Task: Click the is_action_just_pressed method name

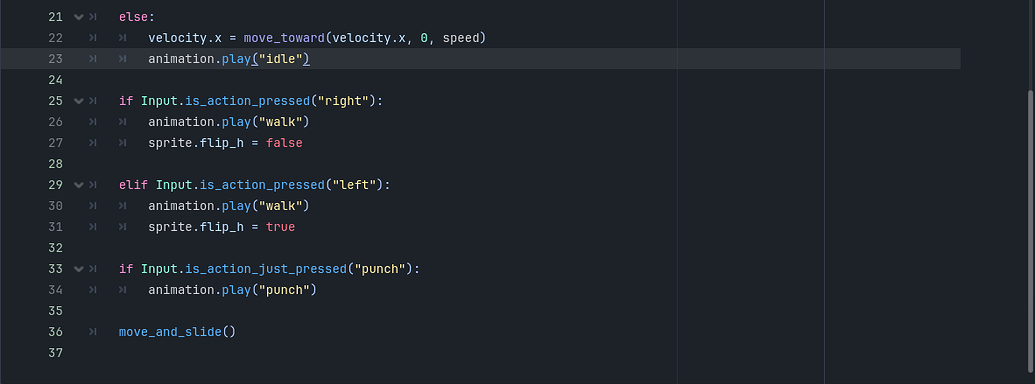Action: coord(266,269)
